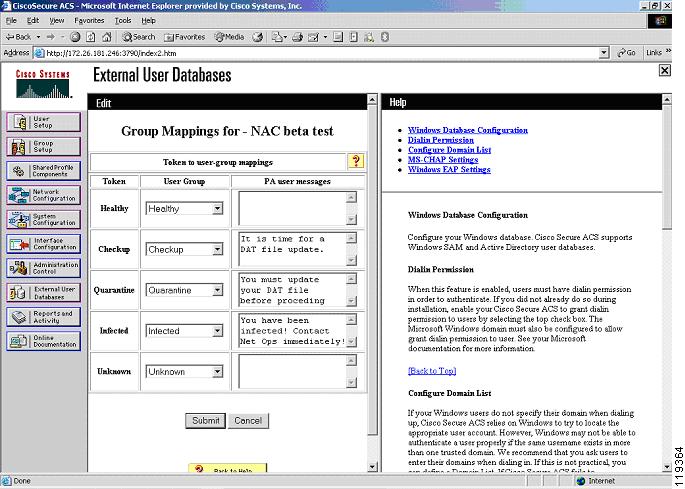685x489 pixels.
Task: Open the Edit menu
Action: coord(33,21)
